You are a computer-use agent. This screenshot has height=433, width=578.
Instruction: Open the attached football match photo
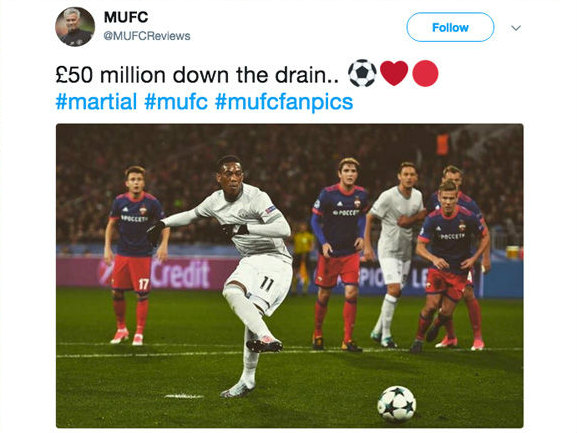coord(289,276)
